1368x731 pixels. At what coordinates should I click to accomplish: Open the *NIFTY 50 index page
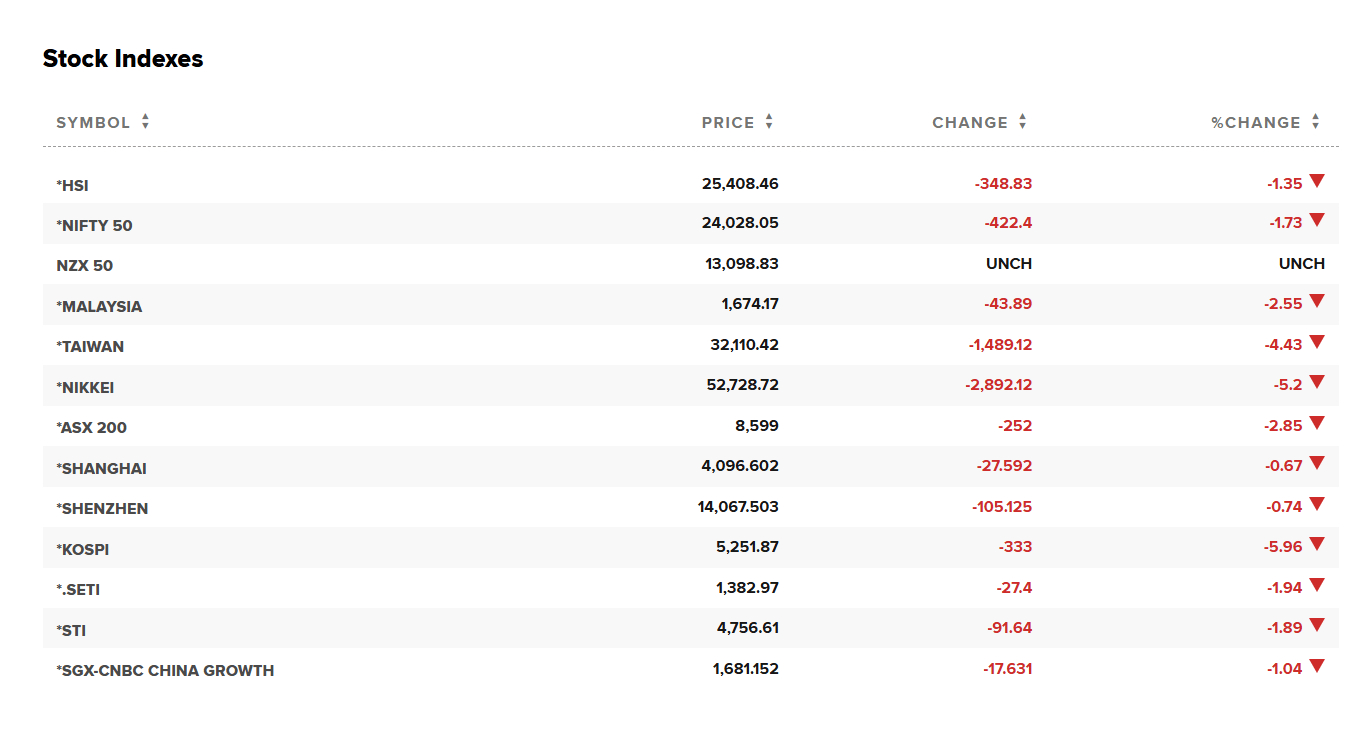point(95,226)
